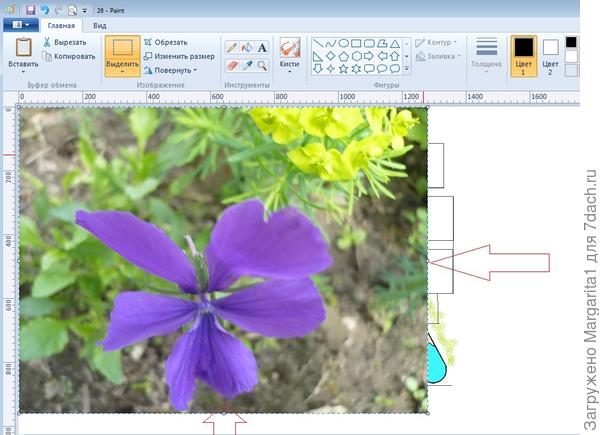This screenshot has height=435, width=600.
Task: Pick the polygon shape
Action: point(382,43)
